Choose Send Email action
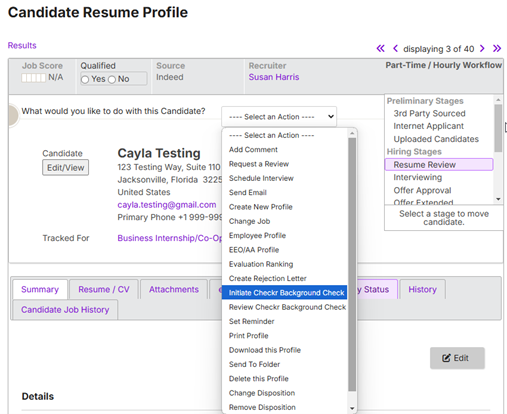The width and height of the screenshot is (507, 414). tap(248, 193)
